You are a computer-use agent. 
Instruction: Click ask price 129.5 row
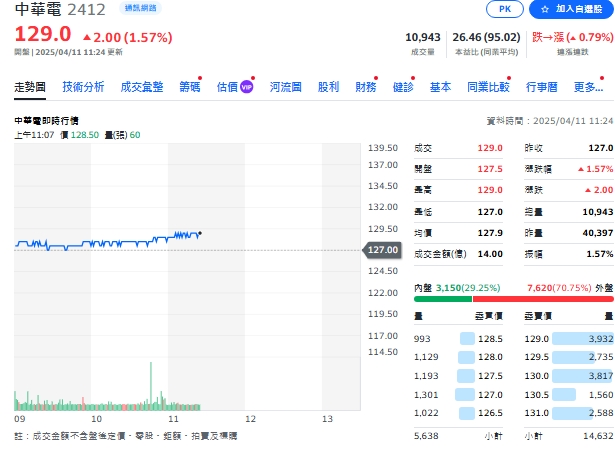pyautogui.click(x=569, y=357)
